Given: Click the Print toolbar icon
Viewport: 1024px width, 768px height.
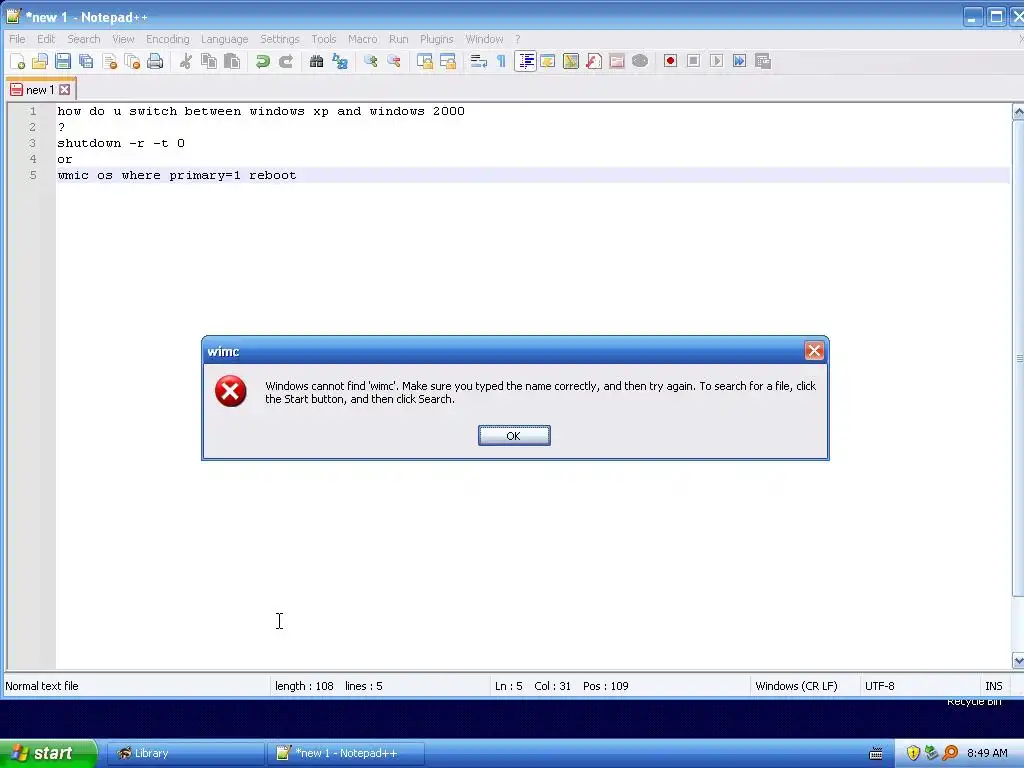Looking at the screenshot, I should (155, 61).
